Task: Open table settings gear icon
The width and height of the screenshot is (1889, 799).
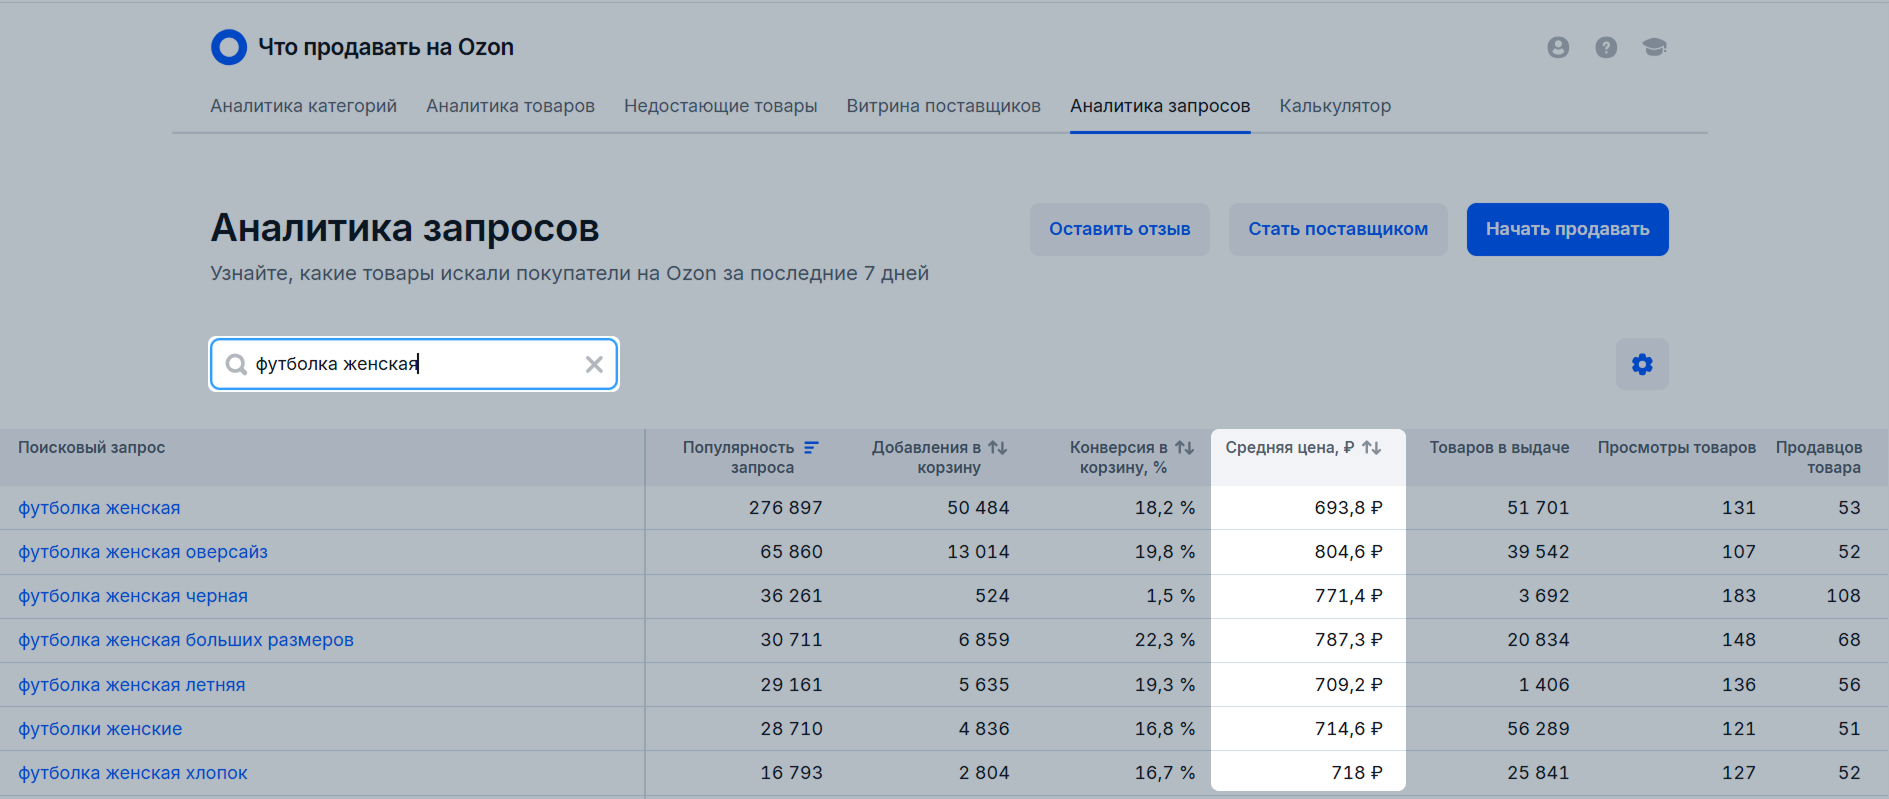Action: point(1642,364)
